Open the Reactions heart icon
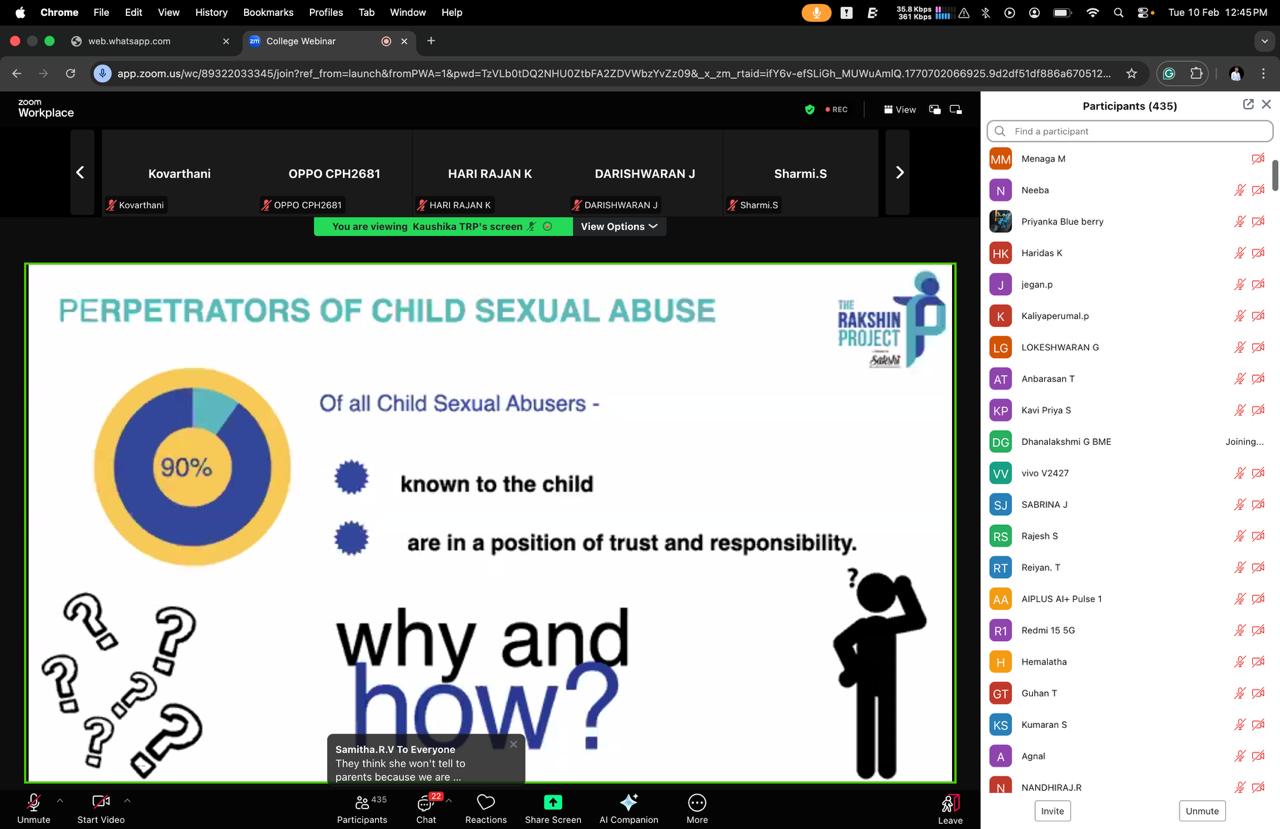Viewport: 1280px width, 829px height. click(486, 802)
